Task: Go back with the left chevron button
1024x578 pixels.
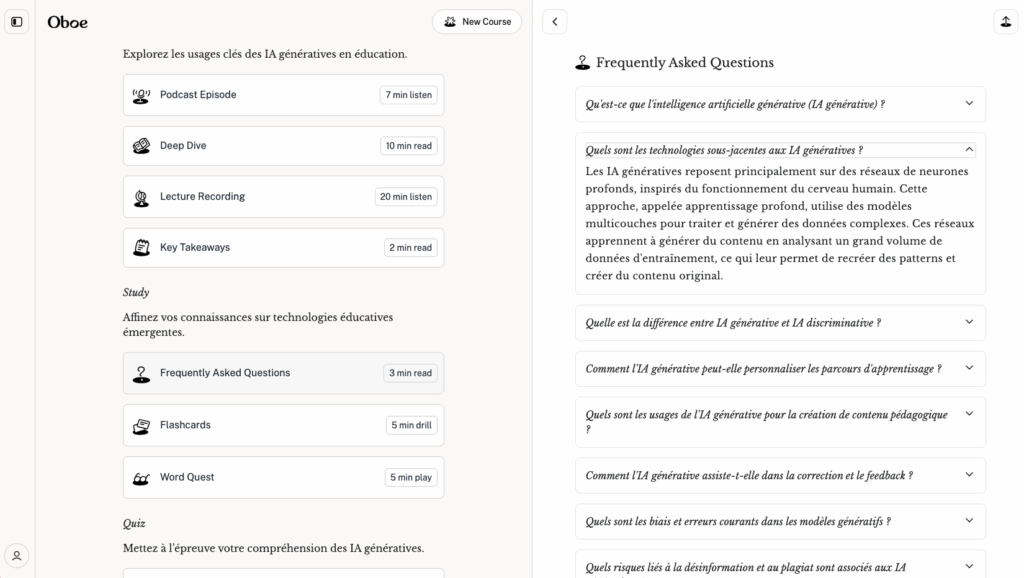Action: click(x=555, y=22)
